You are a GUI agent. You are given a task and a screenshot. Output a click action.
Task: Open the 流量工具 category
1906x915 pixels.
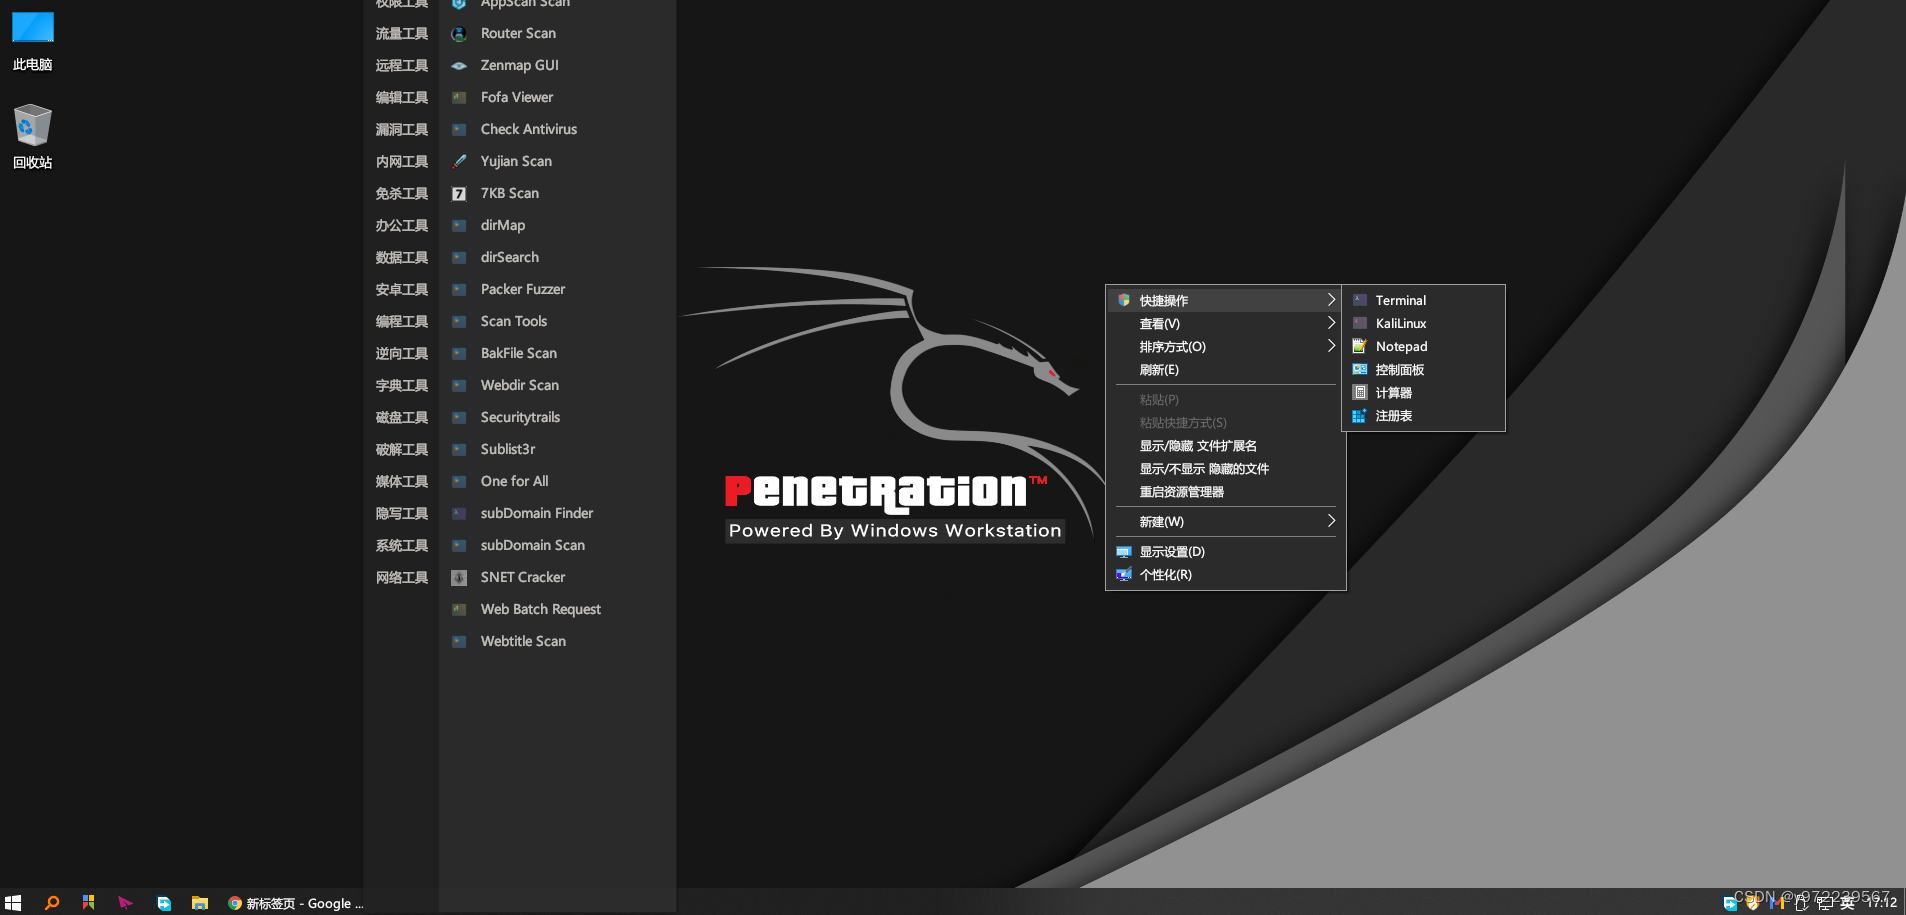(402, 34)
